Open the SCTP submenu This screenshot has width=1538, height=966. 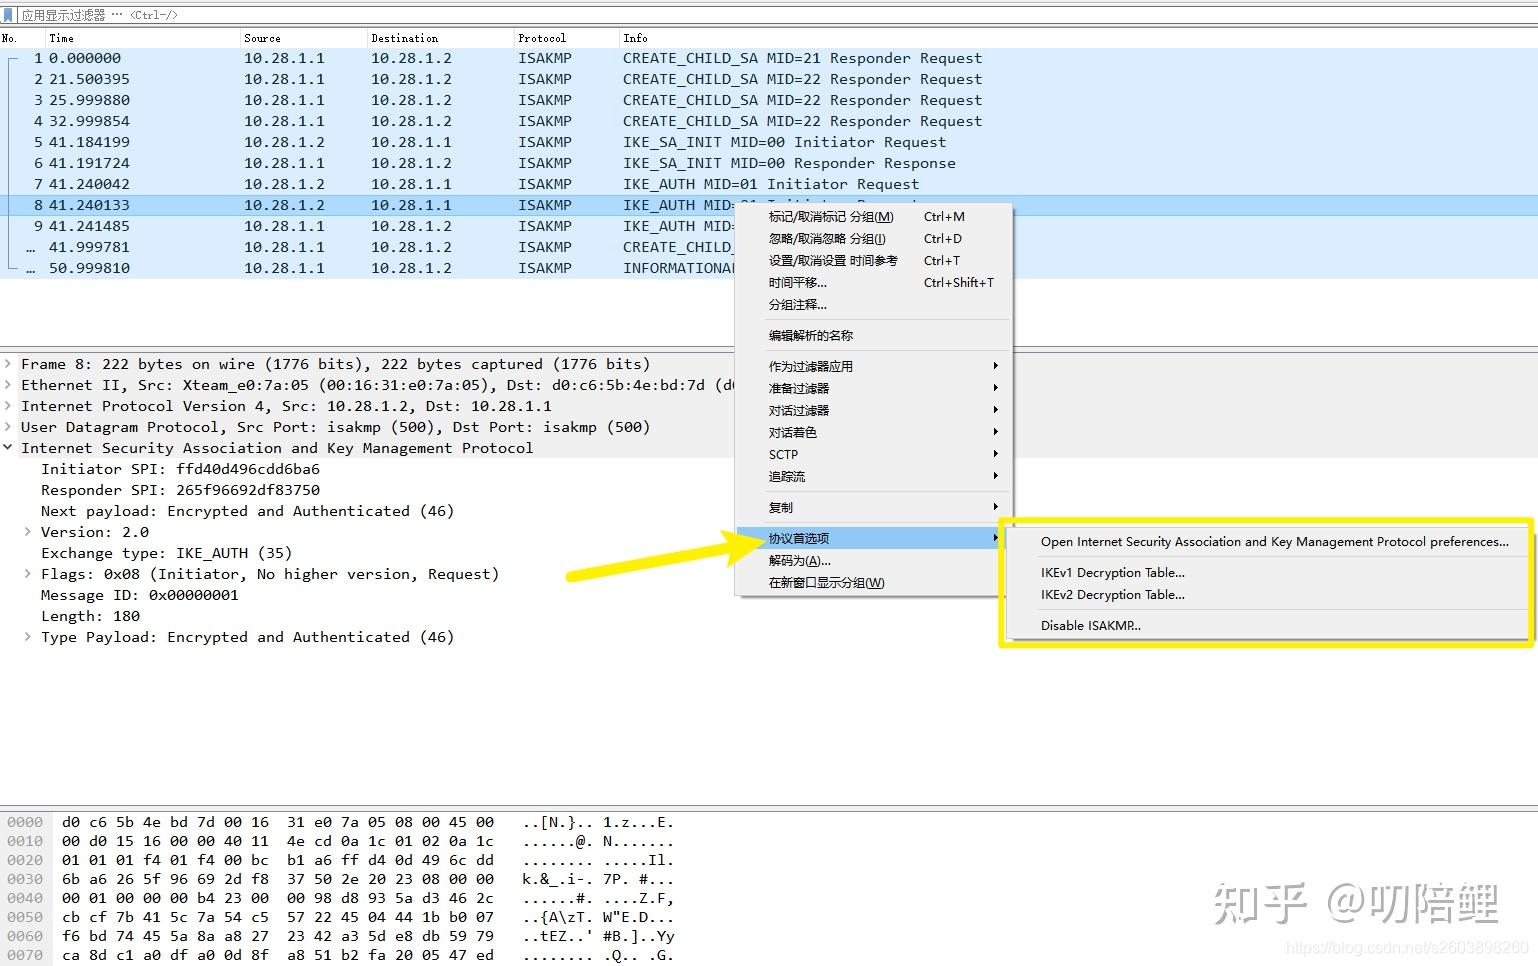click(783, 454)
